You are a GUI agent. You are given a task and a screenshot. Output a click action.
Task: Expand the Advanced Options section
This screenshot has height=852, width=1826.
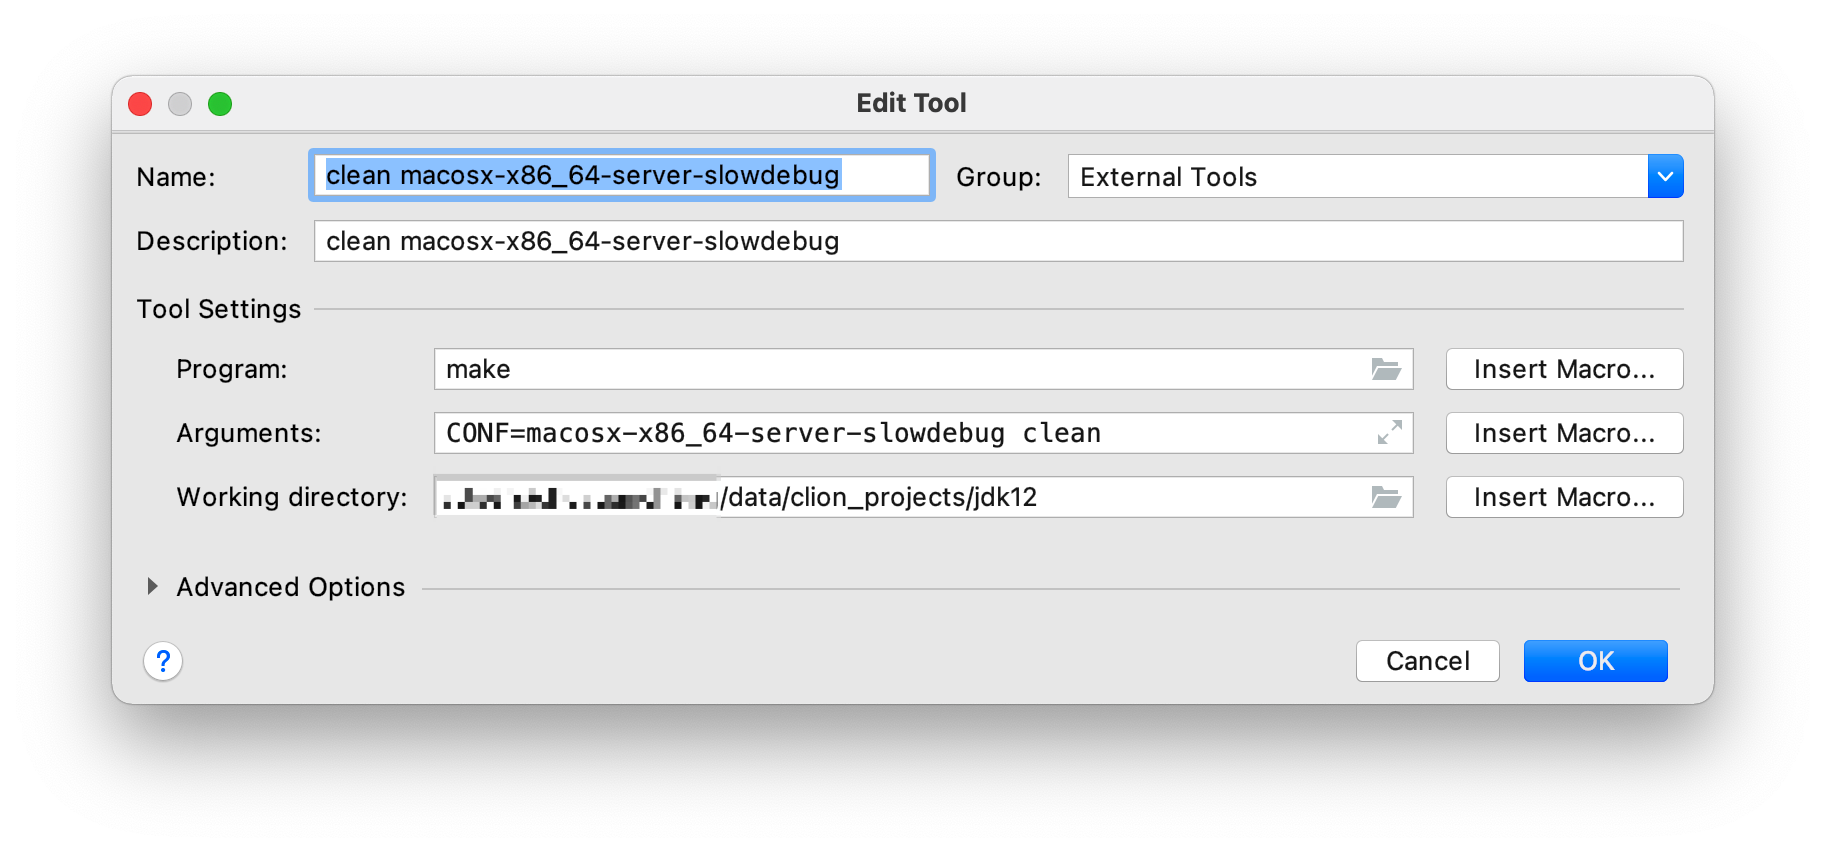[x=152, y=587]
